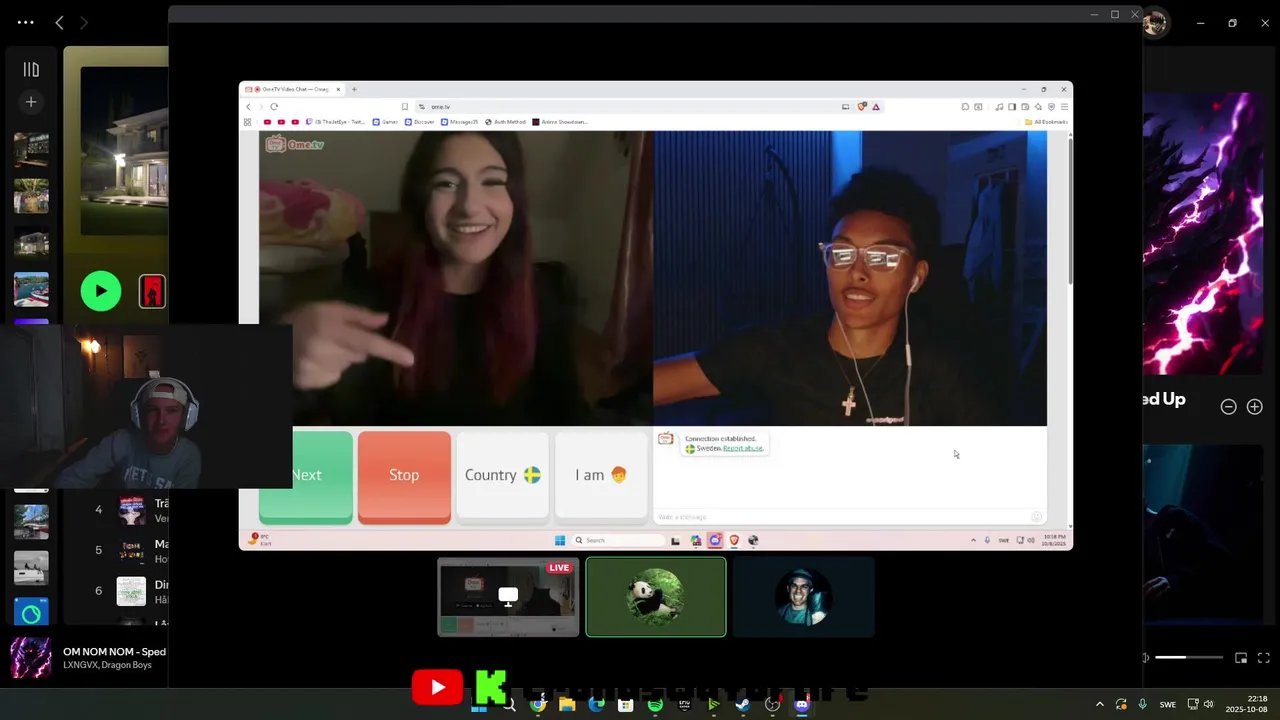Open Spotify Your Library icon
The width and height of the screenshot is (1280, 720).
tap(31, 69)
